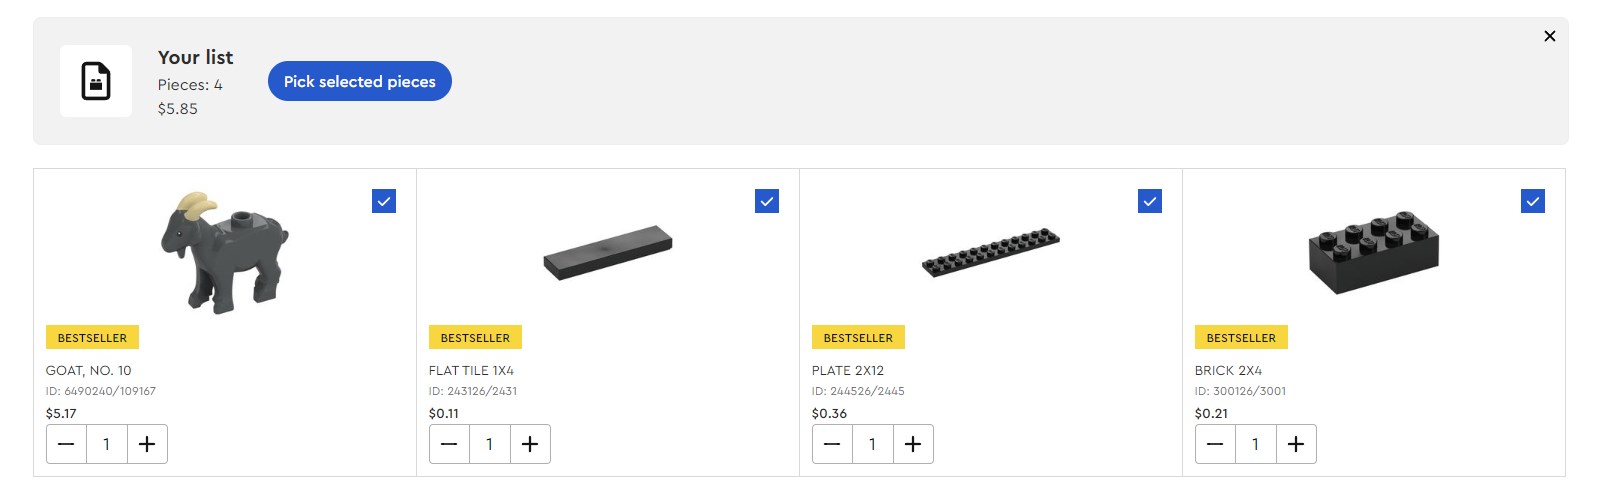Toggle the Plate 2x12 selection checkbox

tap(1150, 201)
